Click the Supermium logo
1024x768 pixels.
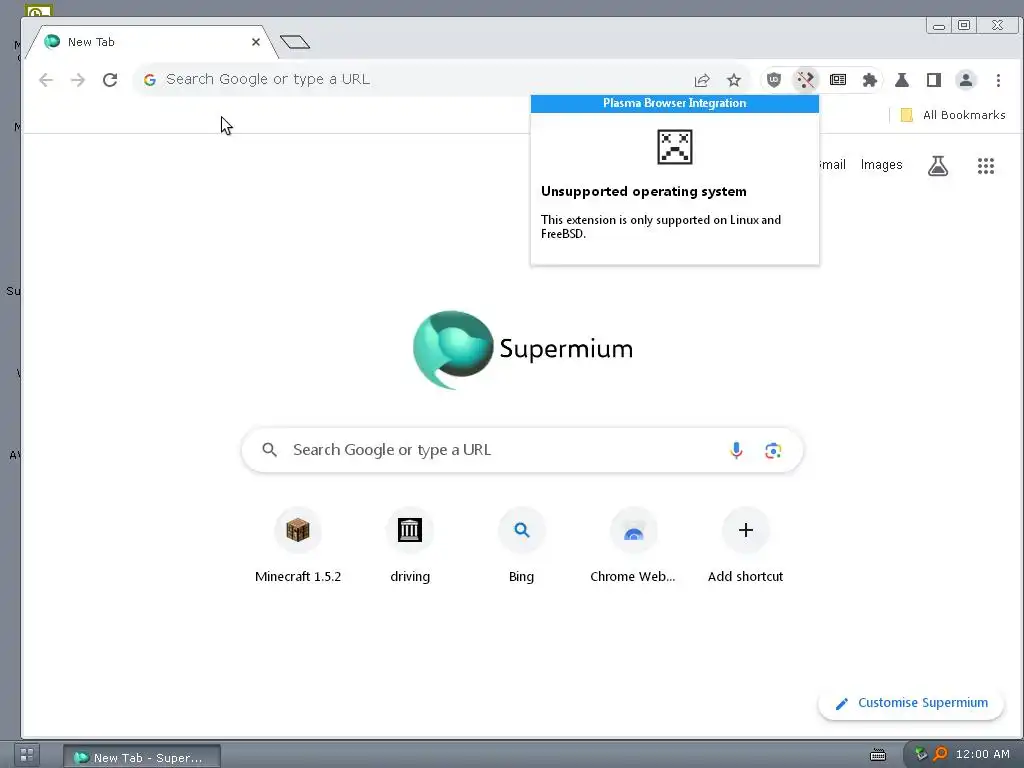coord(522,349)
